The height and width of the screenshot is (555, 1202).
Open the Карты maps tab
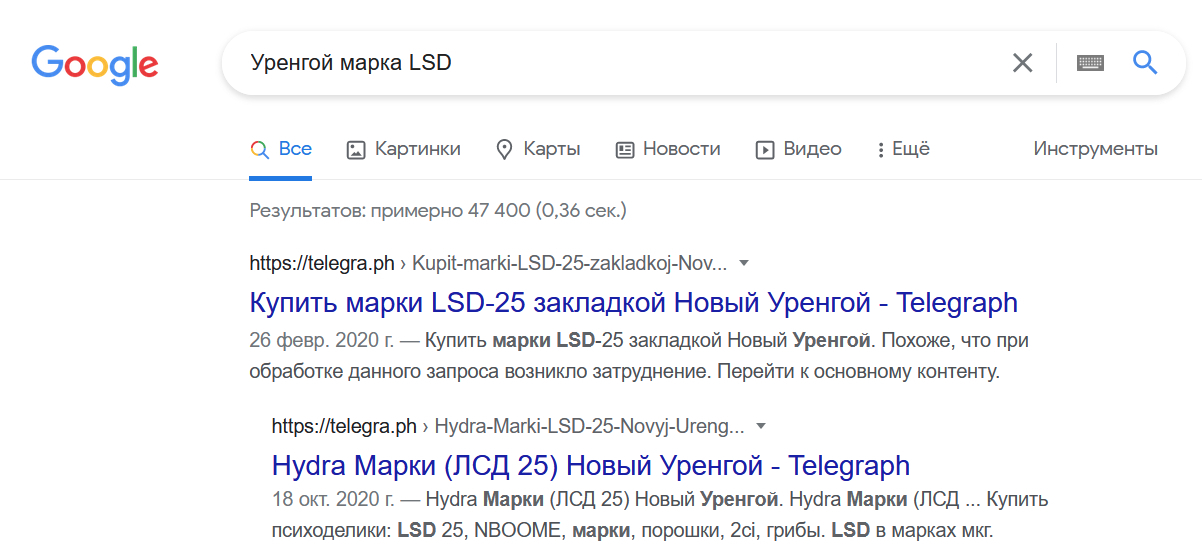pos(538,149)
